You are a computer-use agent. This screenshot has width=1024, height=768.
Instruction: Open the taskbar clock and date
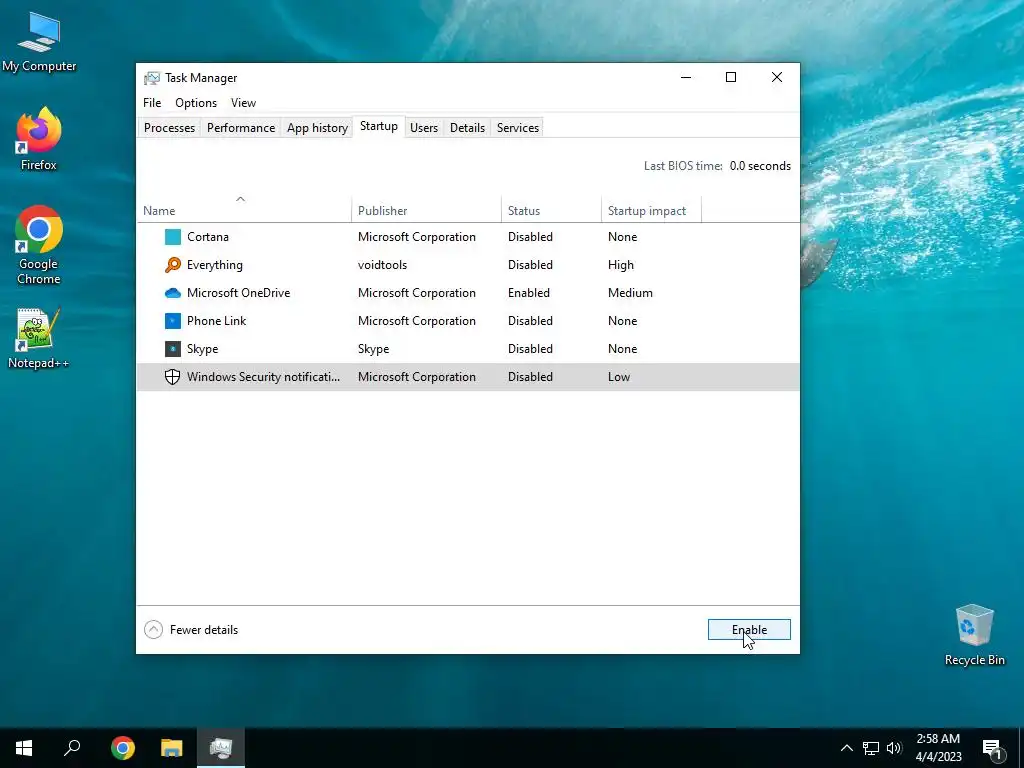(x=938, y=748)
